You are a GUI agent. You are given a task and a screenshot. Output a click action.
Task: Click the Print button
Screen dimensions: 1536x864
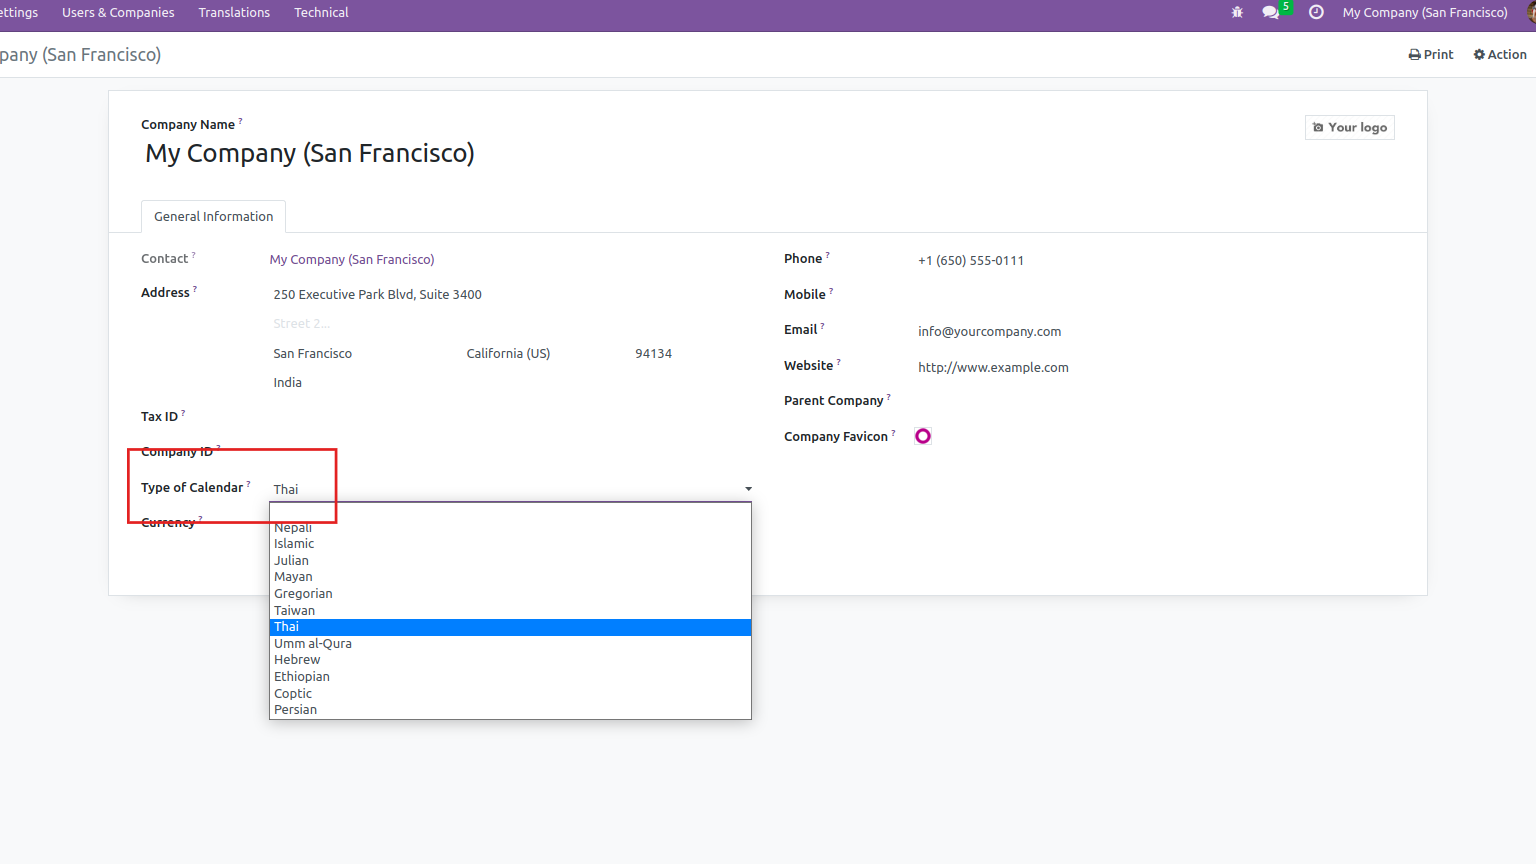coord(1431,54)
